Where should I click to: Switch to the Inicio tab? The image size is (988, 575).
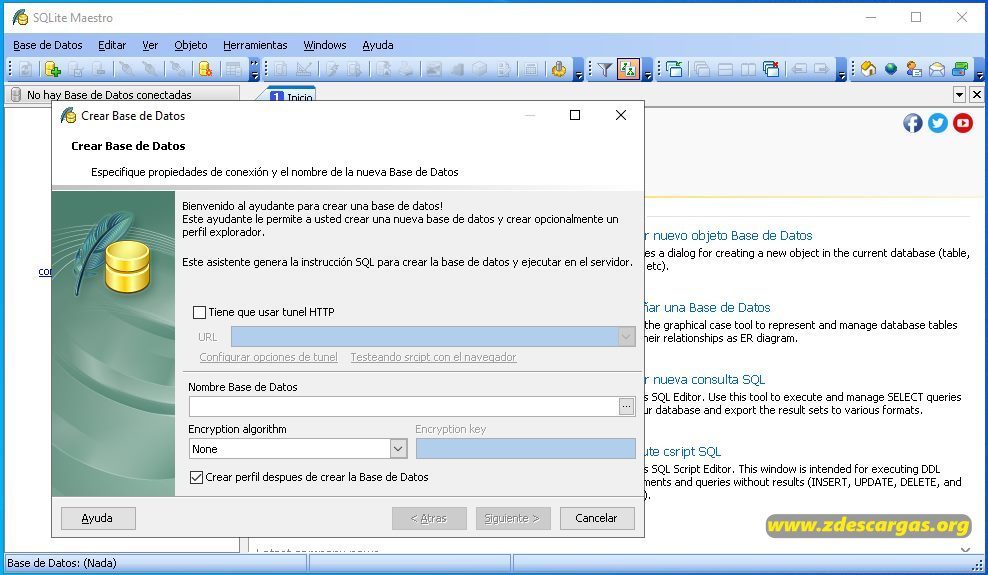(x=292, y=96)
